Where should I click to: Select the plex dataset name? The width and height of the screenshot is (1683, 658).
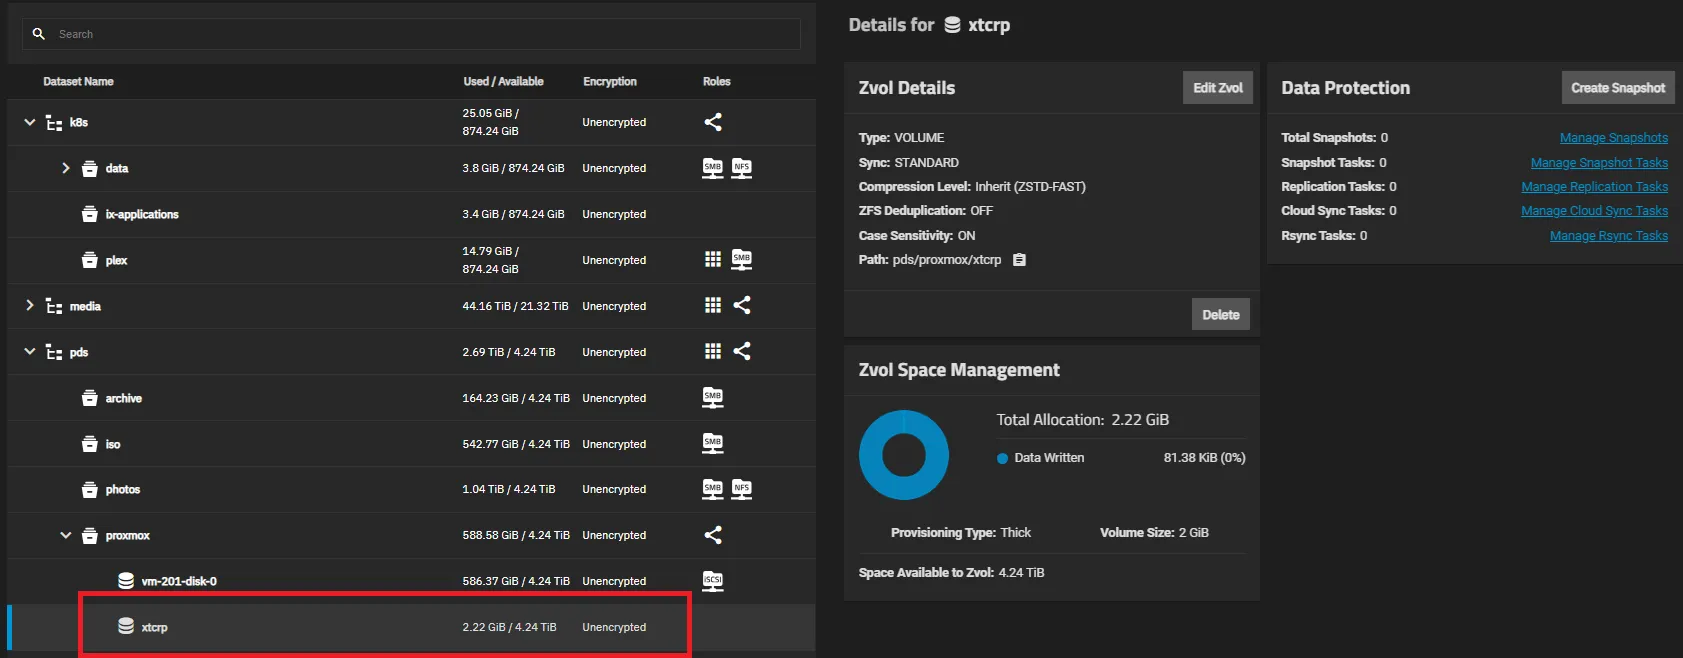tap(116, 260)
